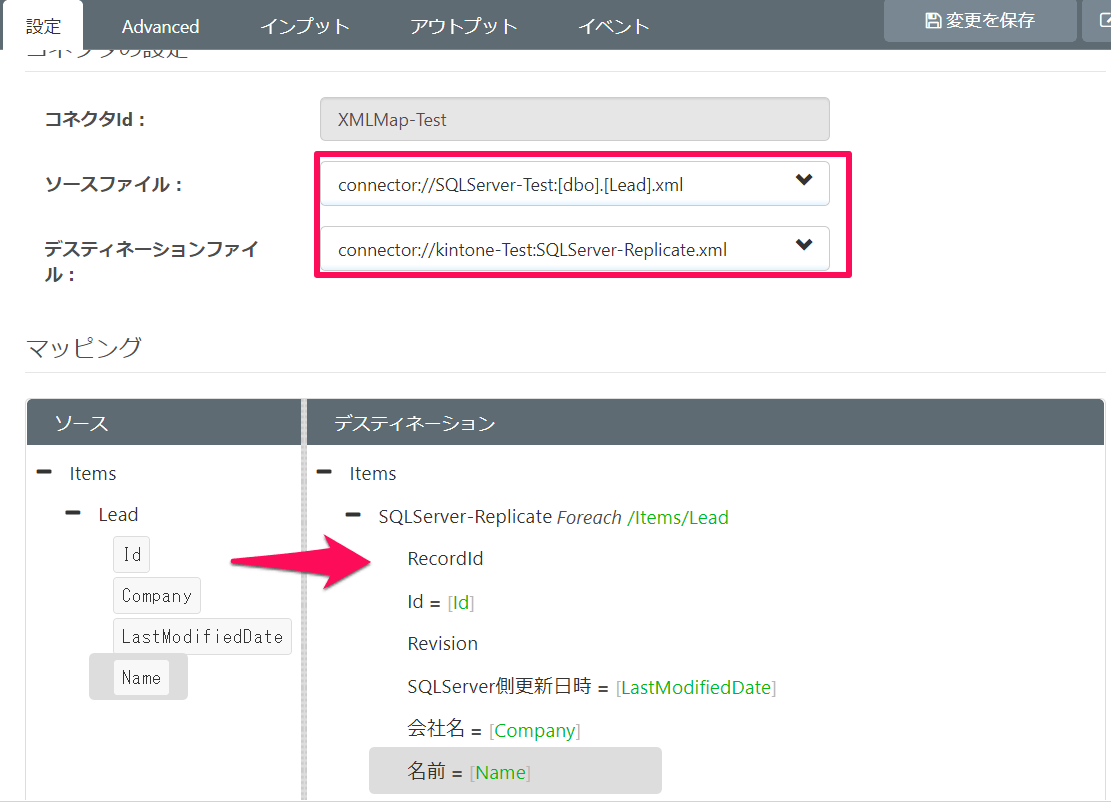Select the destination RecordId field
The width and height of the screenshot is (1111, 802).
[445, 558]
